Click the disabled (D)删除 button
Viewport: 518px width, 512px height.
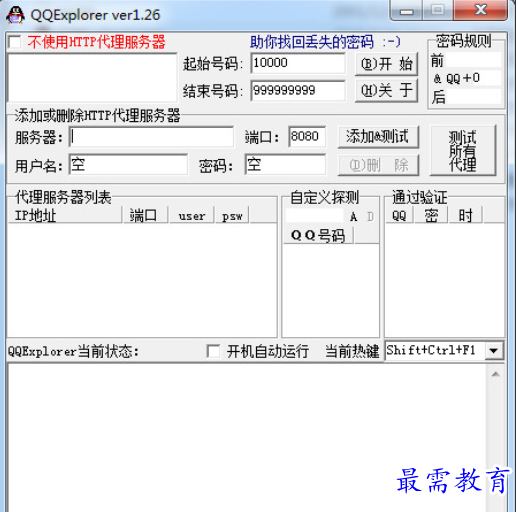[378, 165]
